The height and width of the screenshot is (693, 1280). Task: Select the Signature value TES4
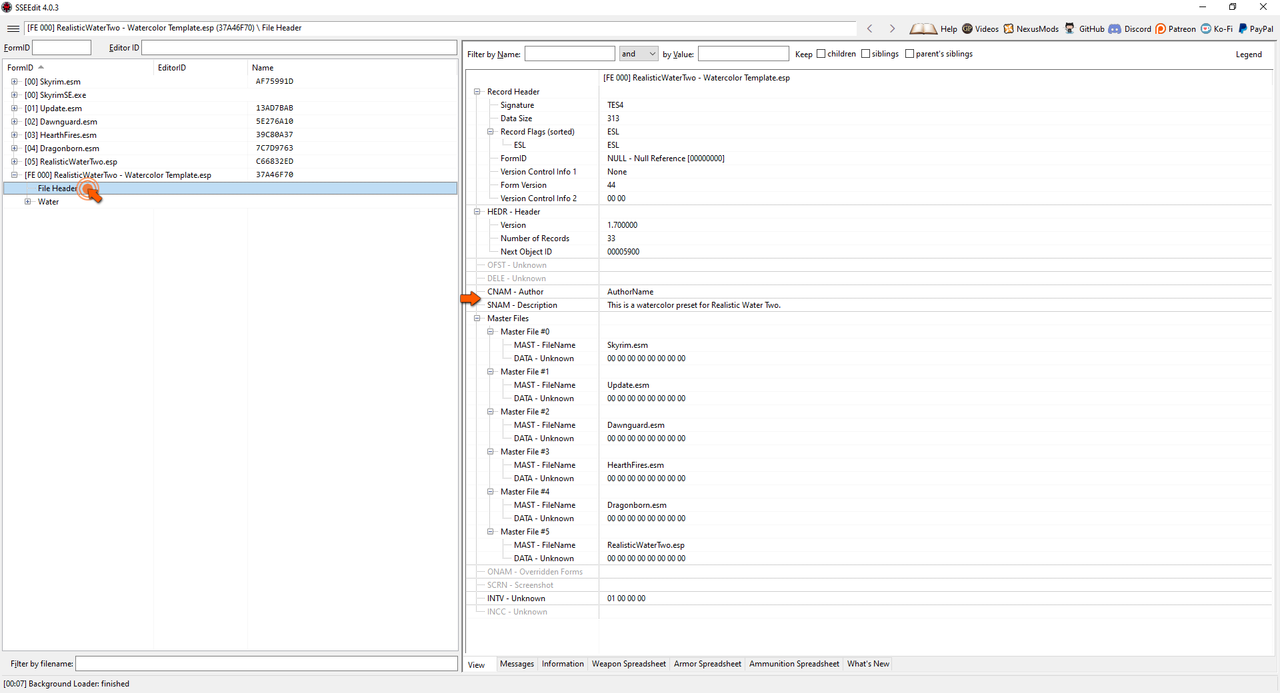[x=615, y=105]
